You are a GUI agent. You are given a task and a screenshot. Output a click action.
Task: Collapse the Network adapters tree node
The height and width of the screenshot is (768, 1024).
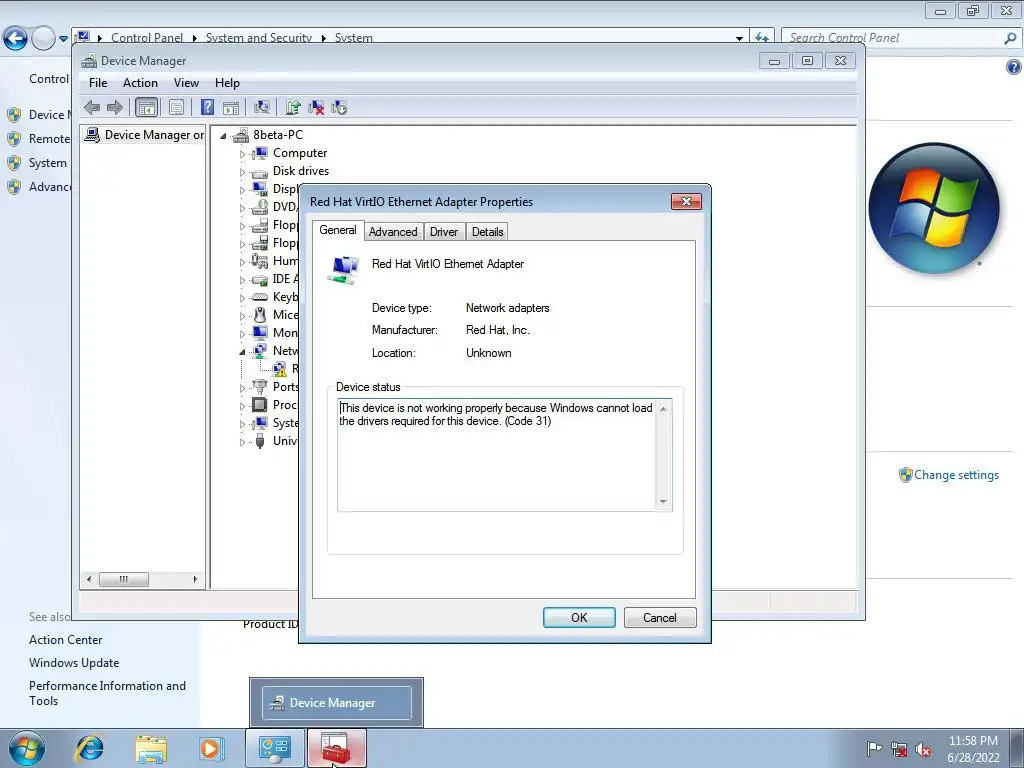pyautogui.click(x=242, y=352)
